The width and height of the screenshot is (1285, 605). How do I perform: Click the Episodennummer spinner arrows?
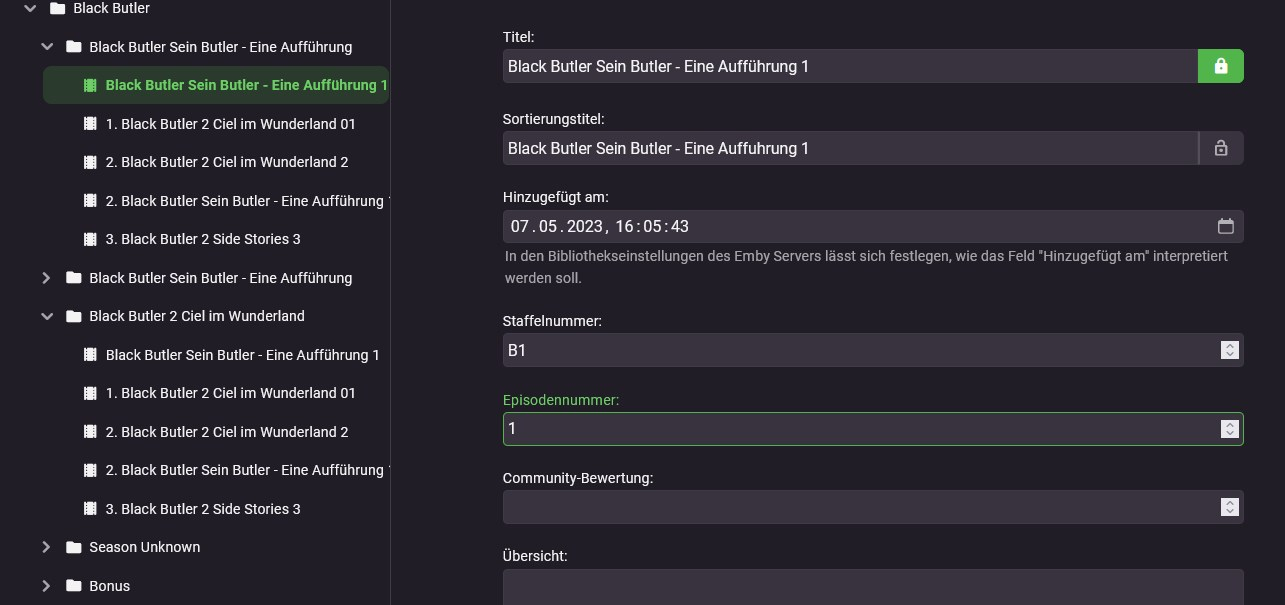[x=1229, y=429]
